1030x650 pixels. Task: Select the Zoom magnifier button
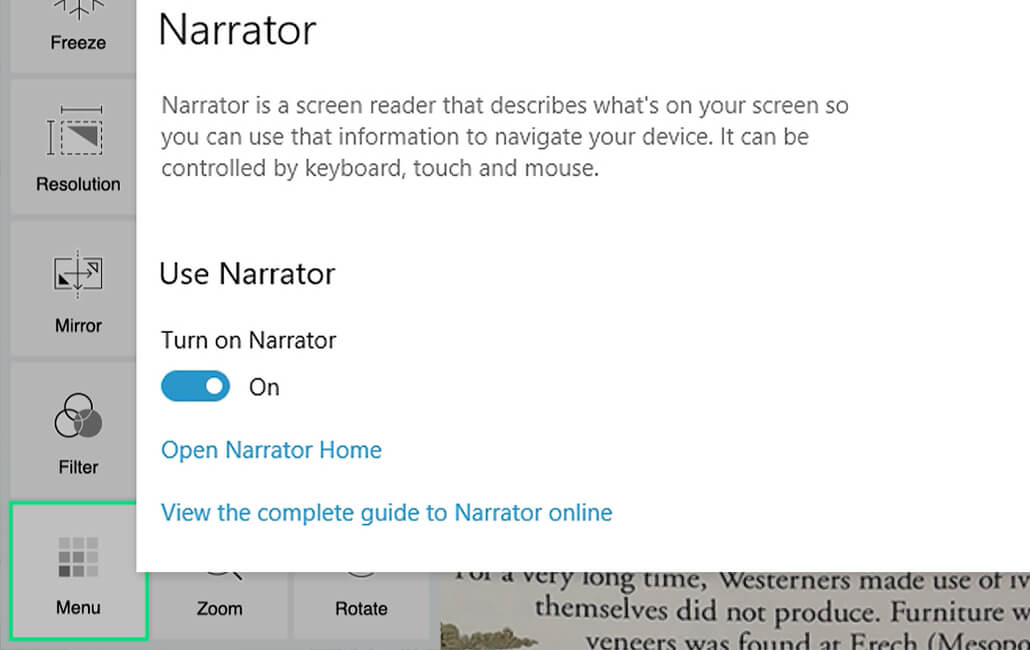(x=220, y=601)
